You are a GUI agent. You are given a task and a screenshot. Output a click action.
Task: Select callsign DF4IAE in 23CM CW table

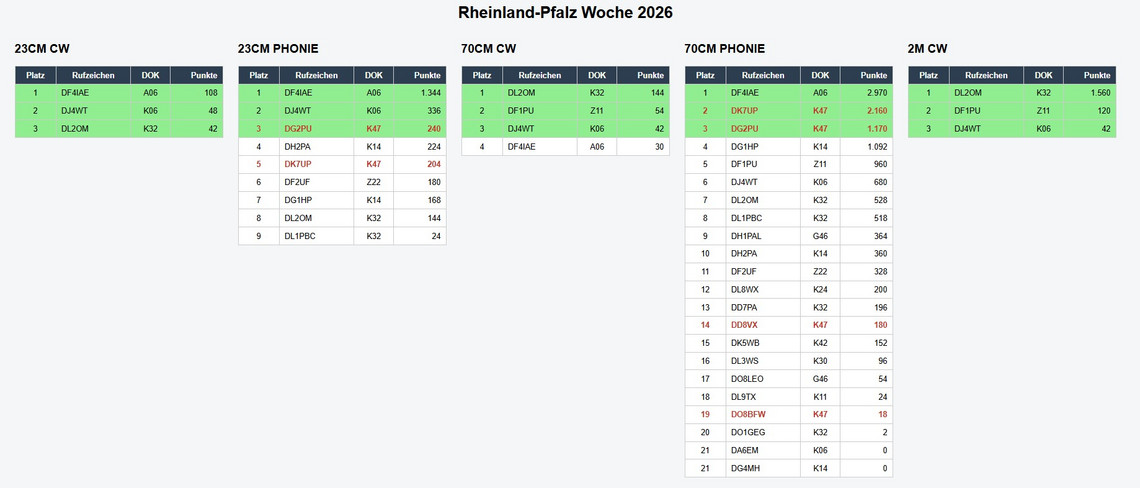point(75,93)
